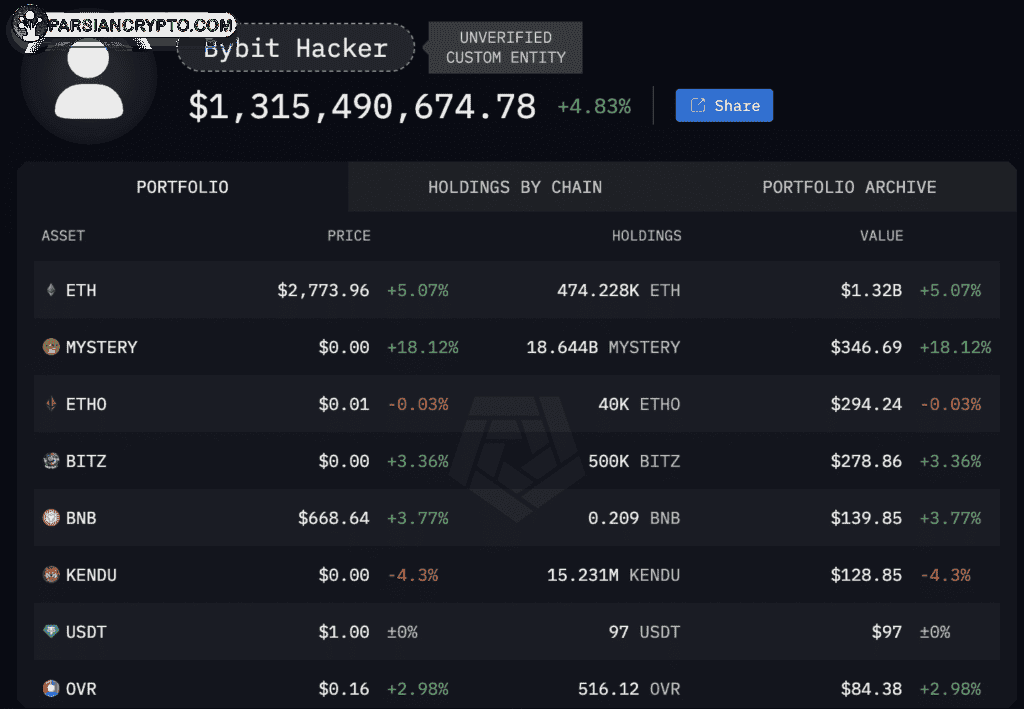
Task: Click the ASSET column header
Action: 63,236
